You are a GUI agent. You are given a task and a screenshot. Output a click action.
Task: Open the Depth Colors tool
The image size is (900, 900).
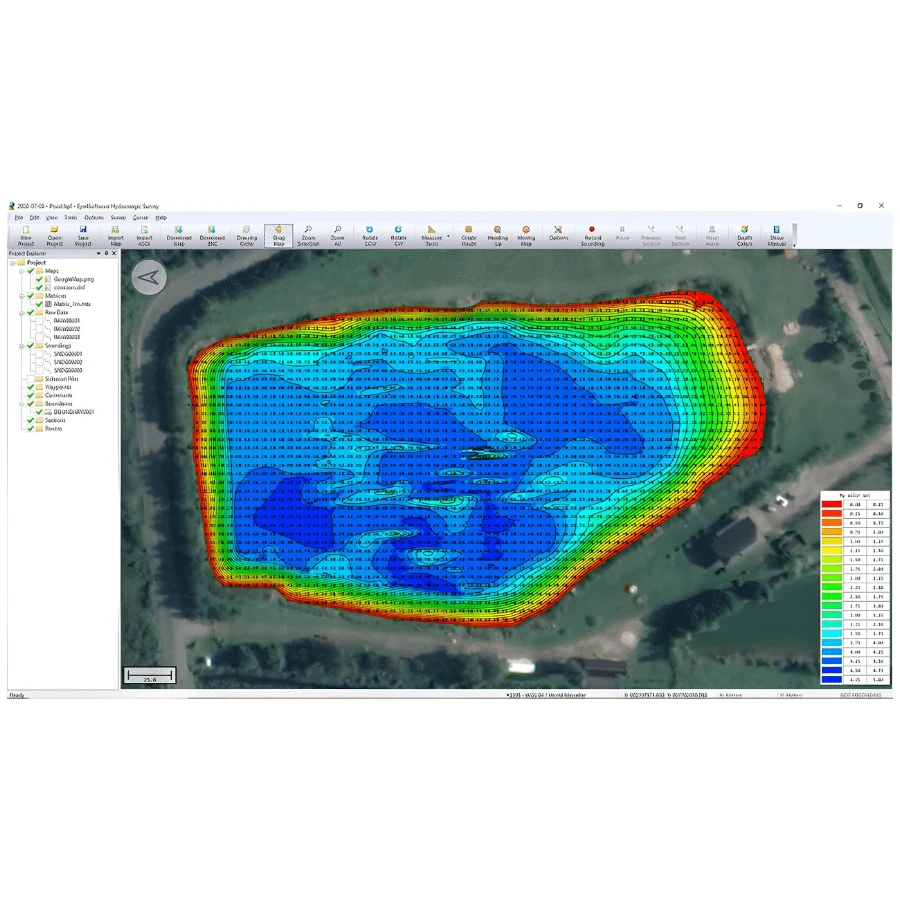click(x=744, y=236)
